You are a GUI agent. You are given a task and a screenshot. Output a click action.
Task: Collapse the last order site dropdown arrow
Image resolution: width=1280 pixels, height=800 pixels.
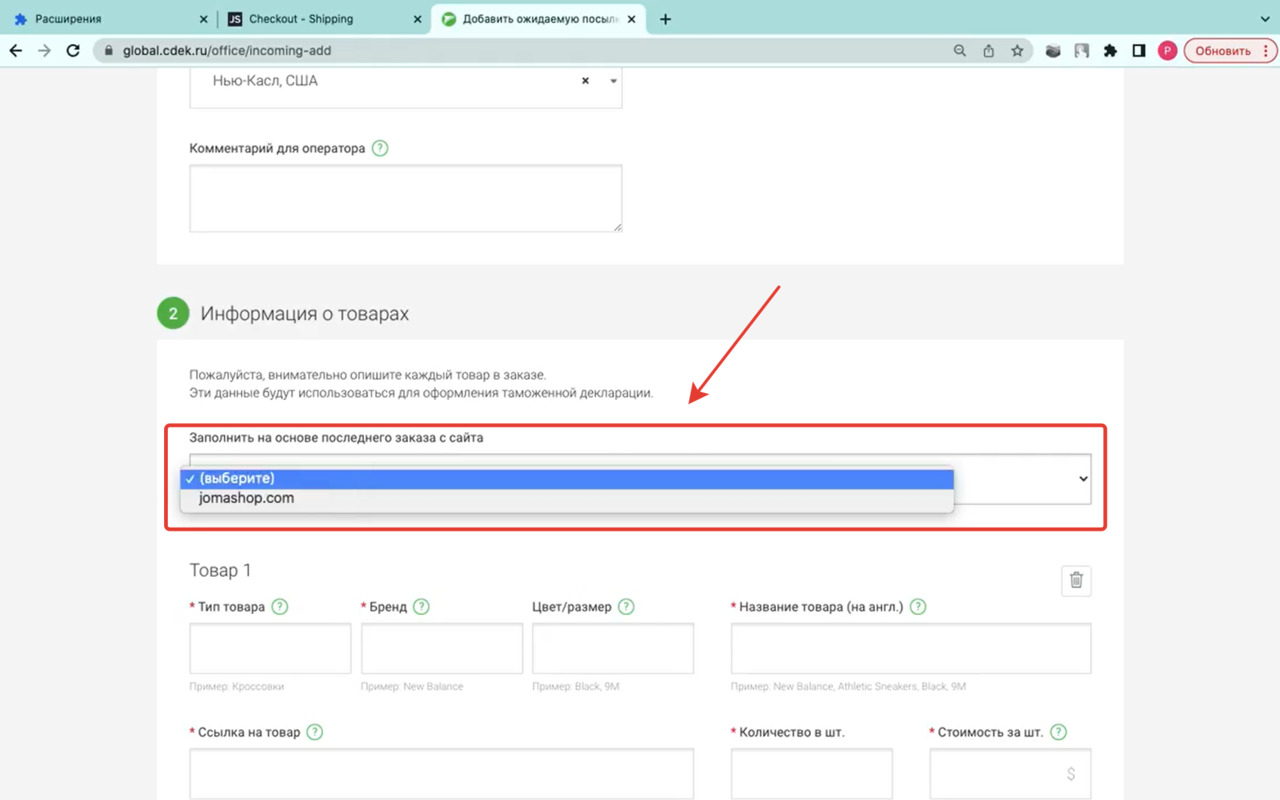tap(1082, 479)
